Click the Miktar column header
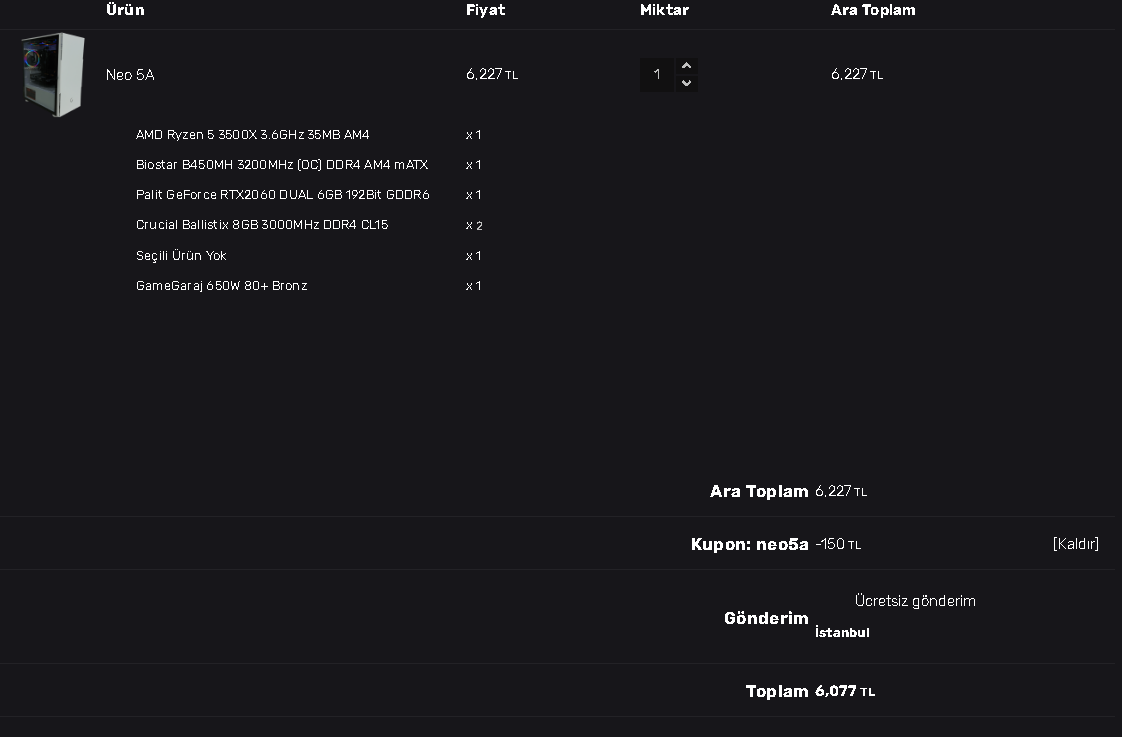Viewport: 1122px width, 737px height. 664,10
